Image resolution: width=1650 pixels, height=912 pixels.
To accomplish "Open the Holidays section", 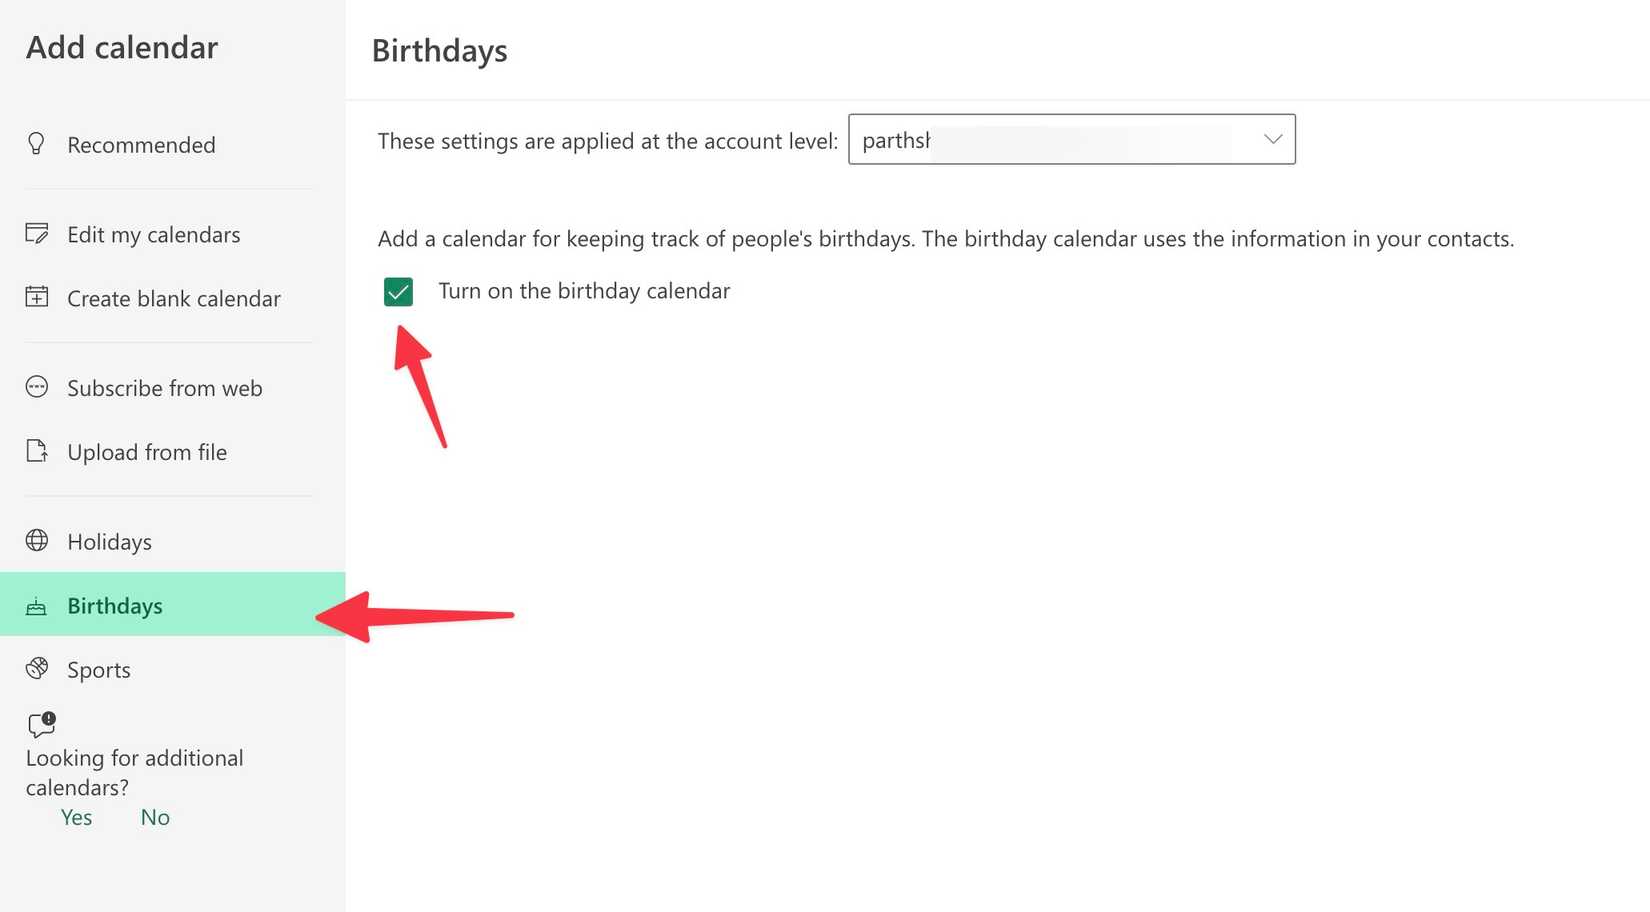I will (x=109, y=541).
